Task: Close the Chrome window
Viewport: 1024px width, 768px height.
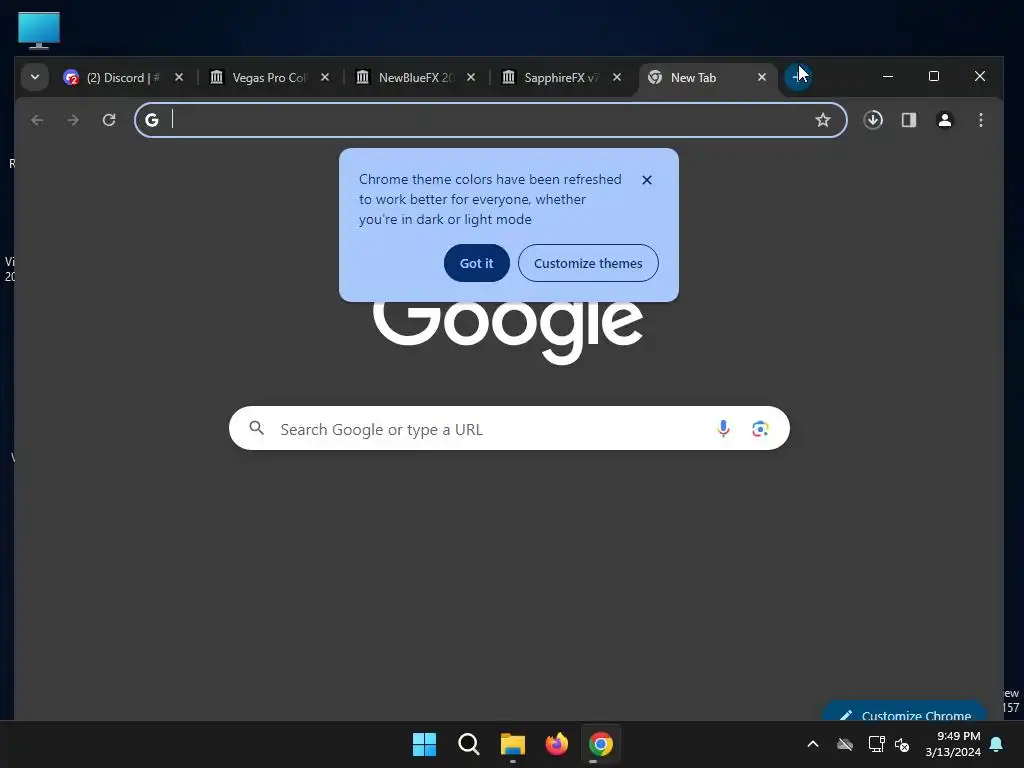Action: [980, 76]
